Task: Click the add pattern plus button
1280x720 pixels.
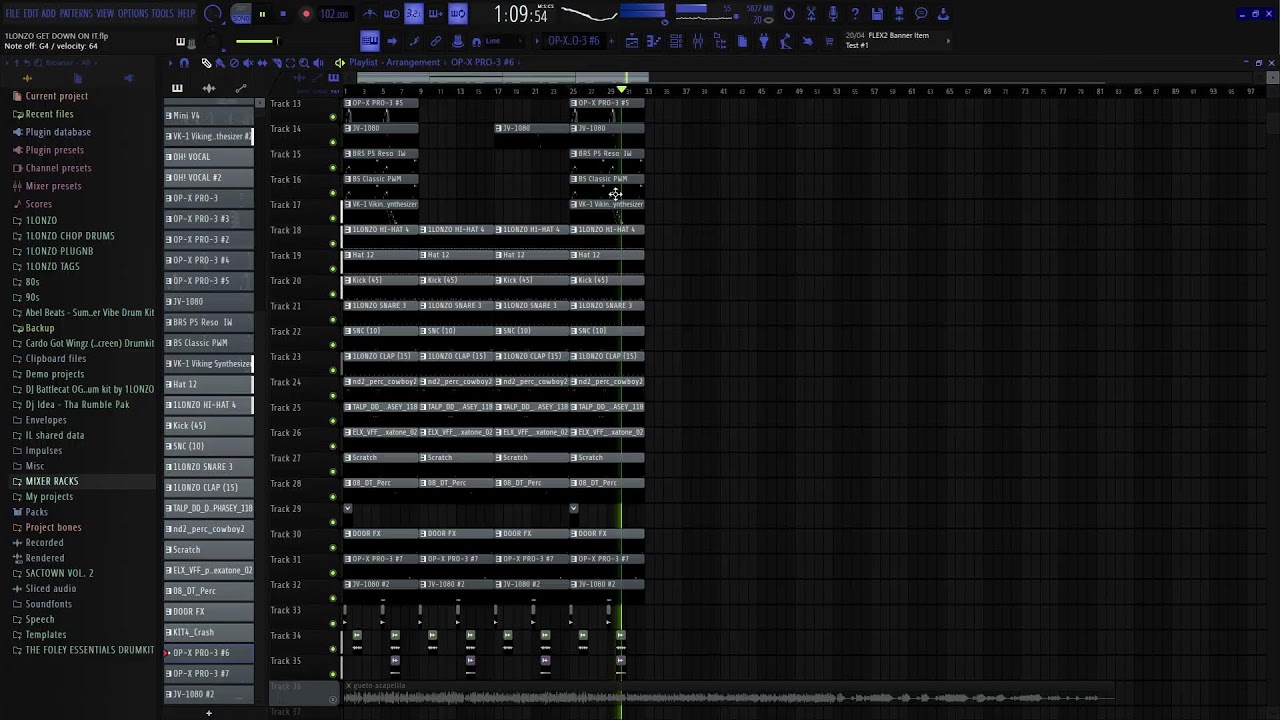Action: click(208, 713)
